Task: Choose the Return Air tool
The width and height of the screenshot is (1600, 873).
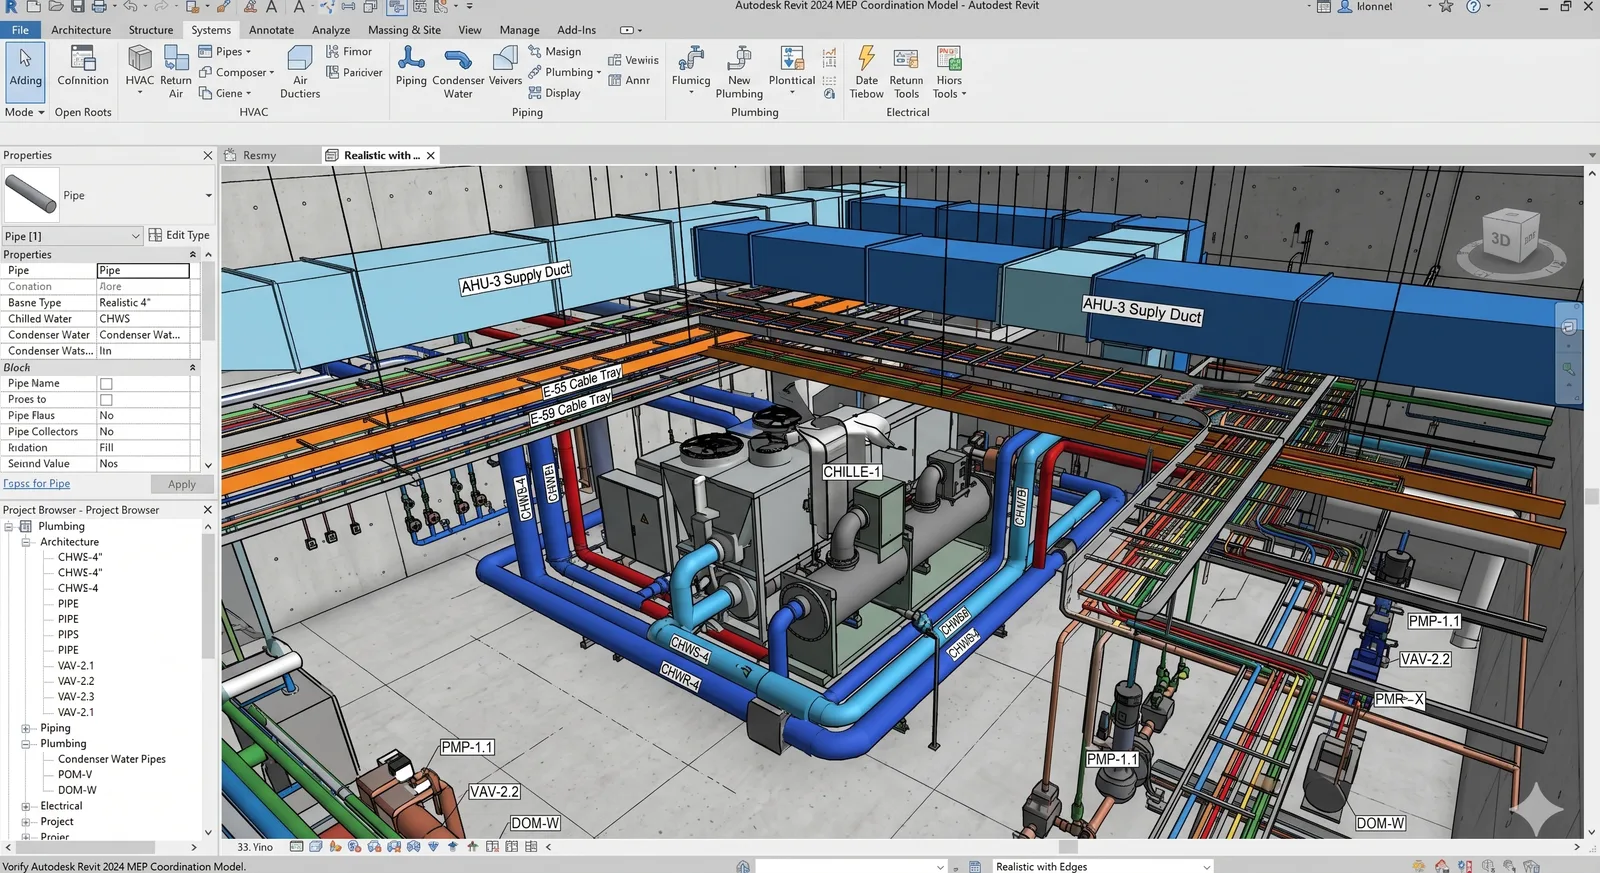Action: pos(176,72)
